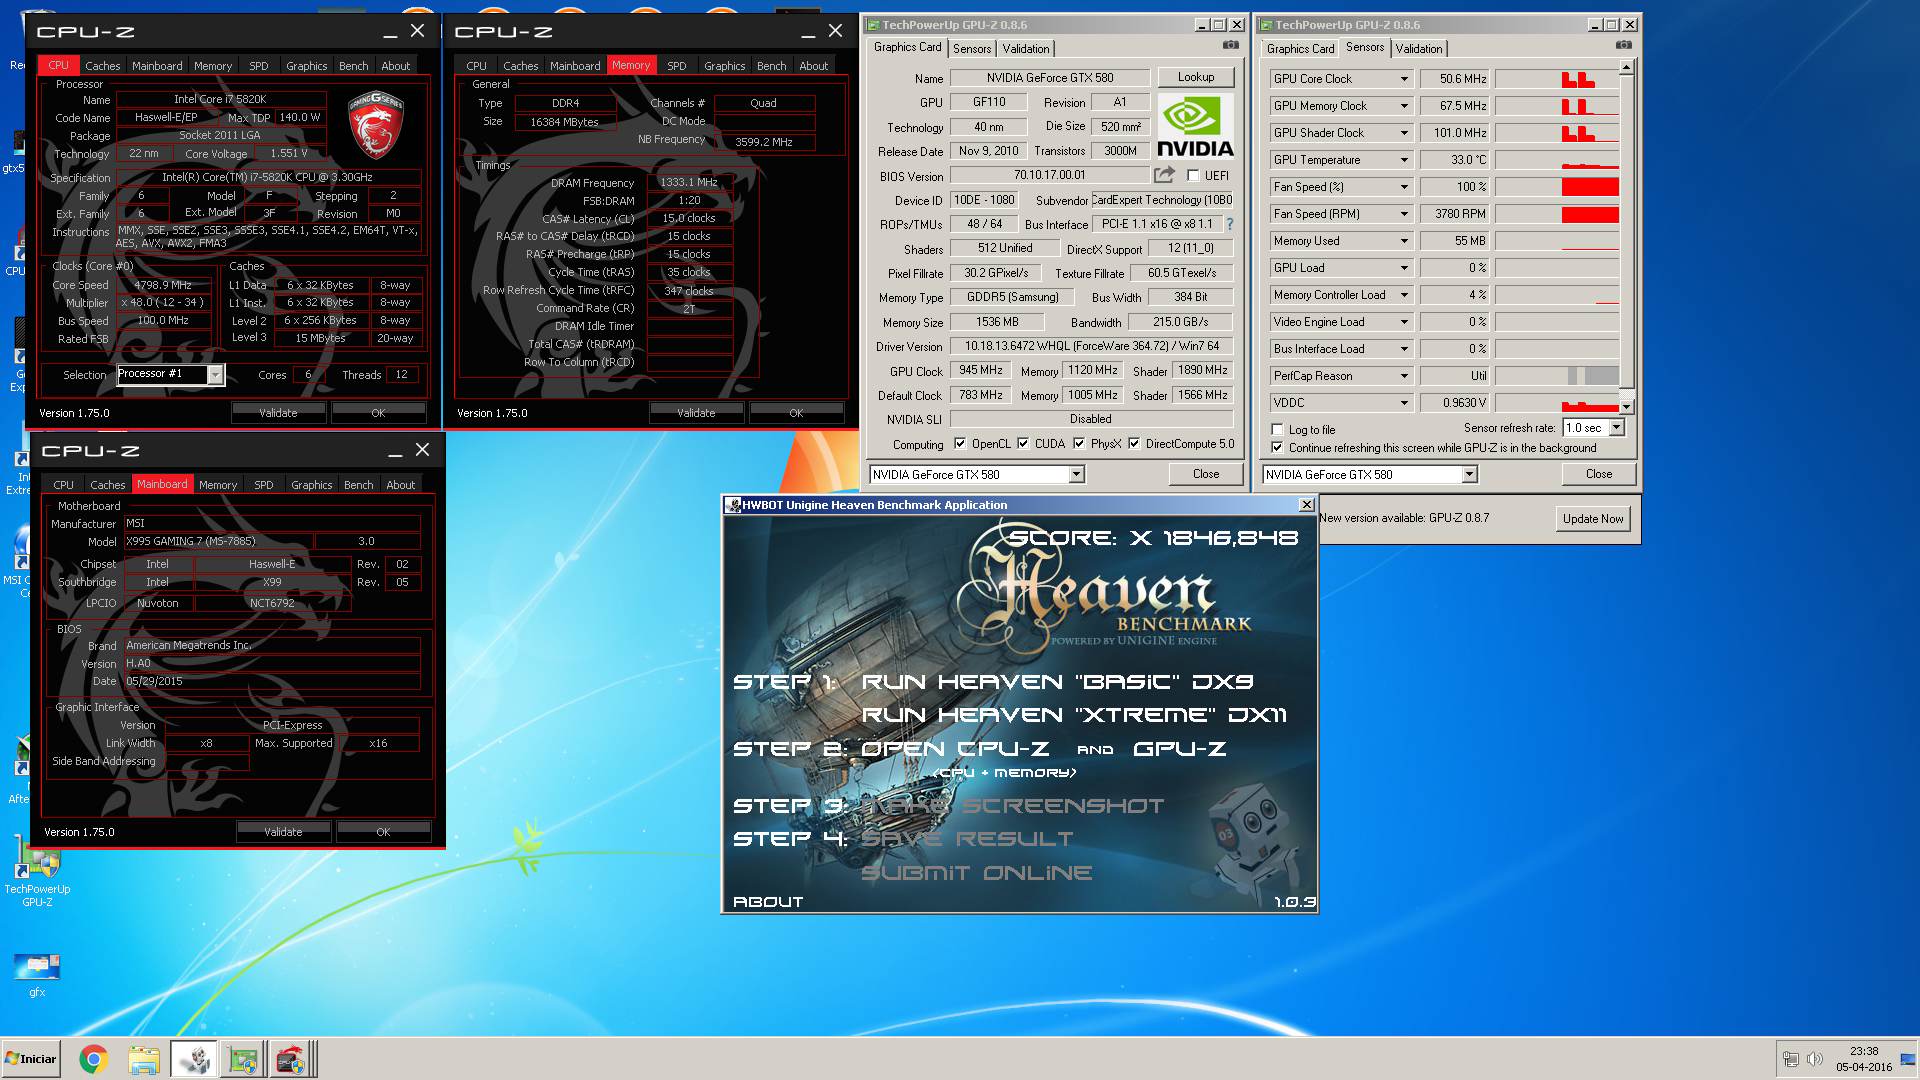Expand the GPU Temperature sensor dropdown
This screenshot has height=1080, width=1920.
[1404, 160]
